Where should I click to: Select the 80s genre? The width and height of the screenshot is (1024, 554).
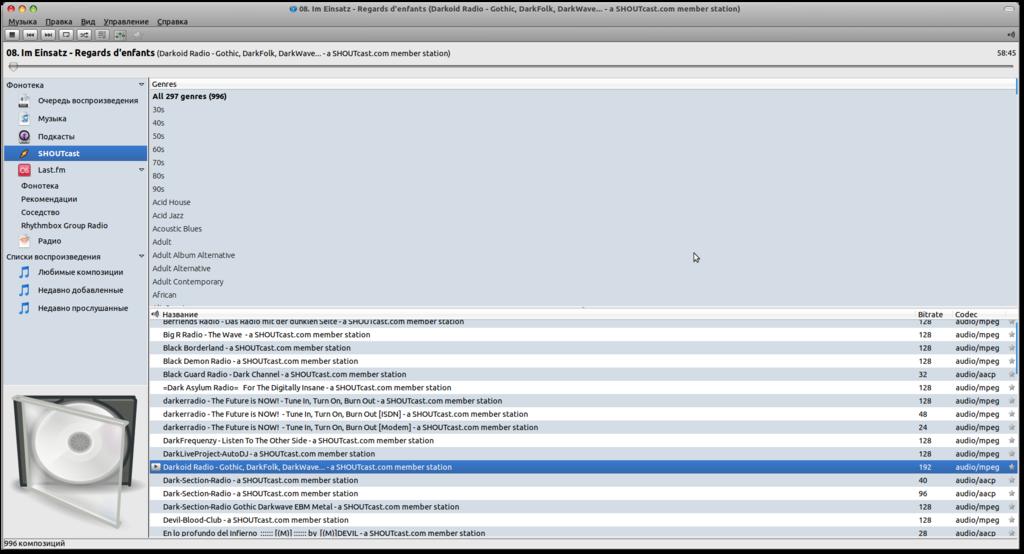pos(158,176)
